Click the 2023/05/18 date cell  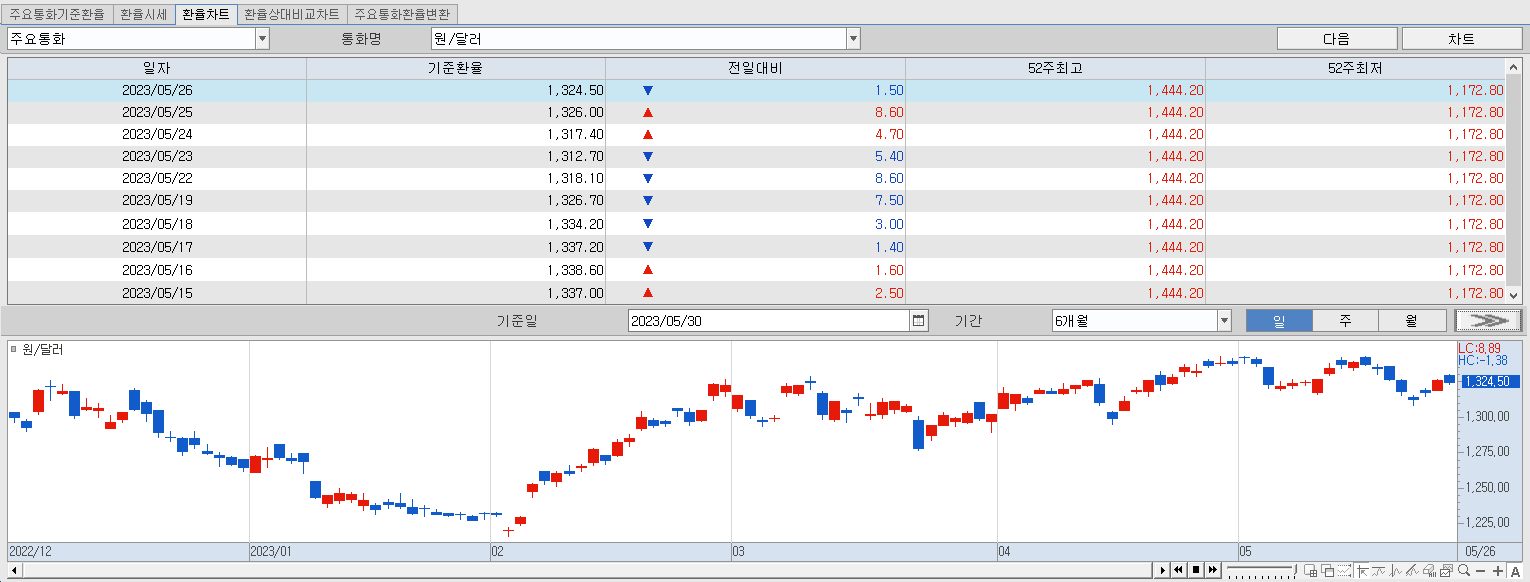[x=157, y=224]
